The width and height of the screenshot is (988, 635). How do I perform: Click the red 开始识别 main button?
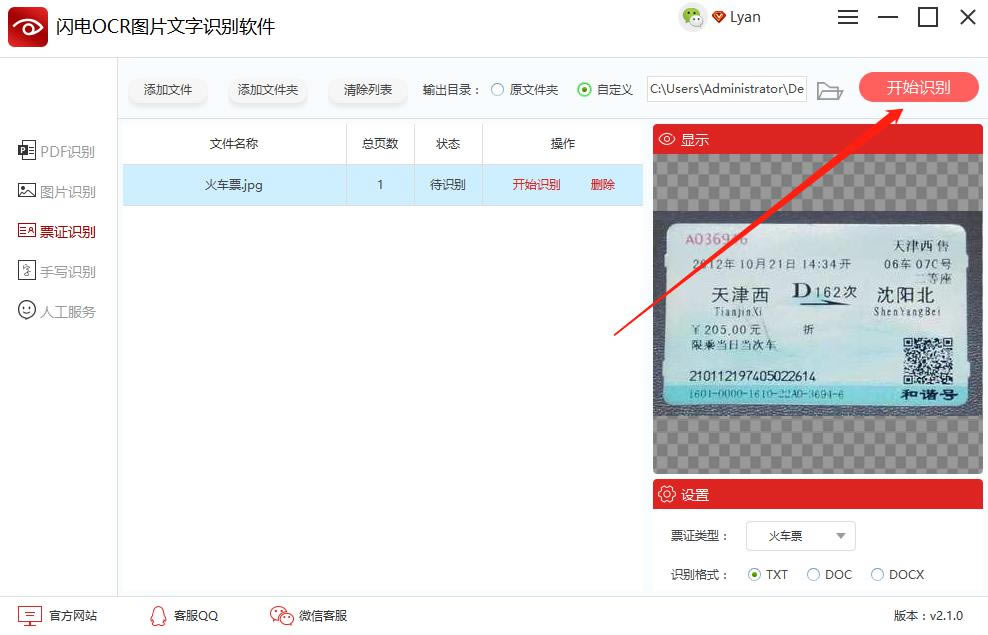[x=918, y=87]
